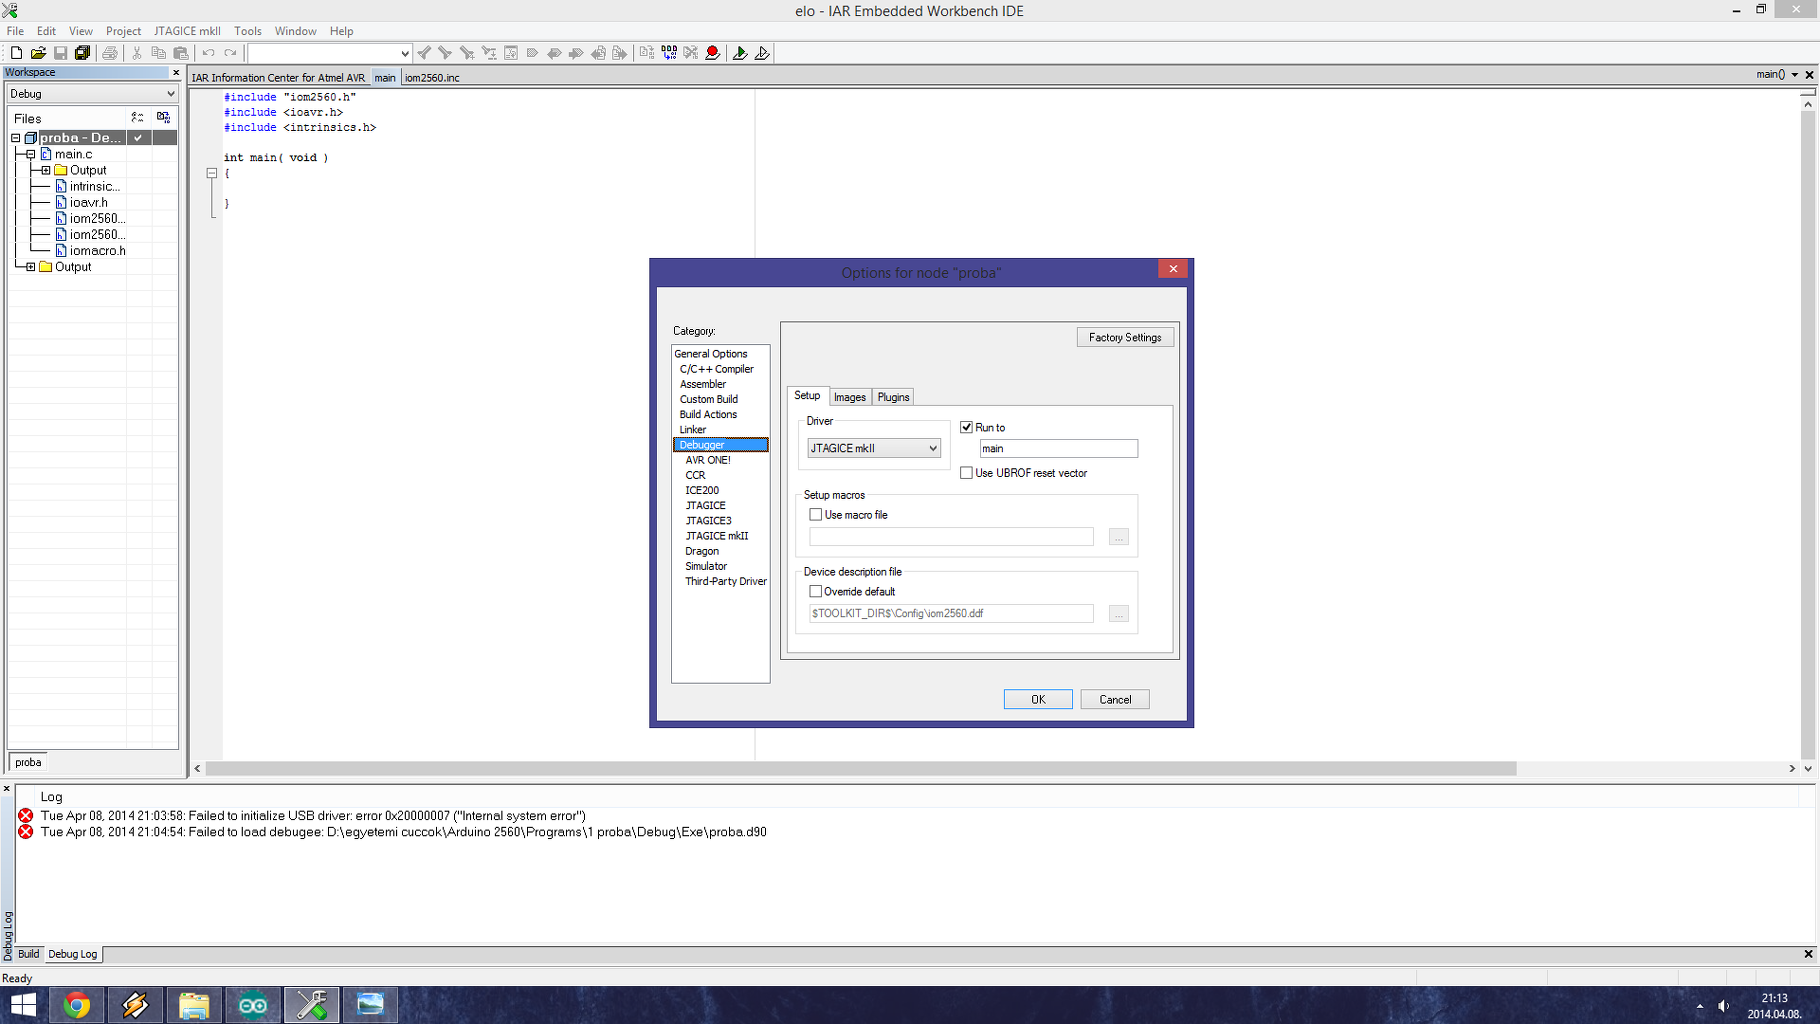Click the Paste toolbar icon
This screenshot has height=1024, width=1820.
click(181, 53)
